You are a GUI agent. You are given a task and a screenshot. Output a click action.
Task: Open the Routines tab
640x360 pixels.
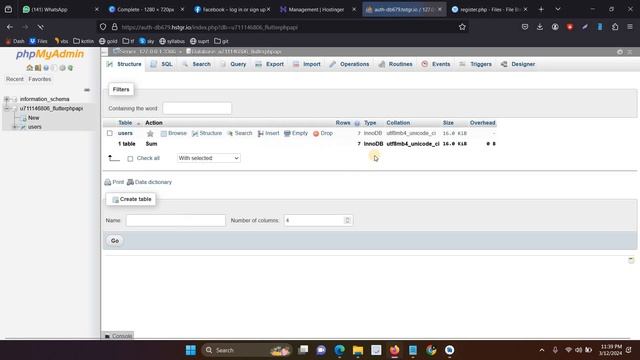tap(396, 64)
